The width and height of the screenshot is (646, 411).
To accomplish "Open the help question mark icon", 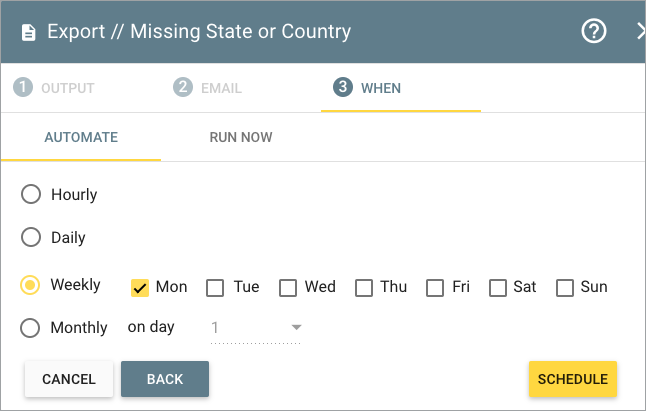I will tap(594, 31).
